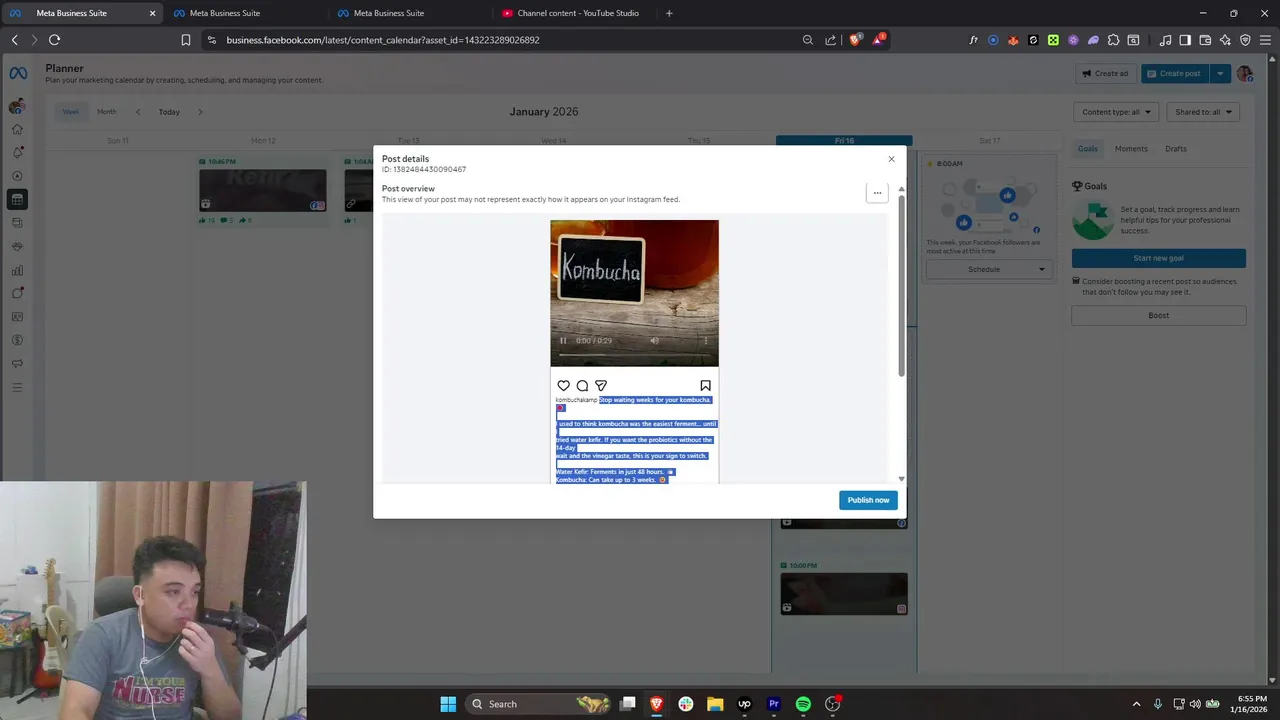Open the Leo AI sparkle icon

(1225, 40)
